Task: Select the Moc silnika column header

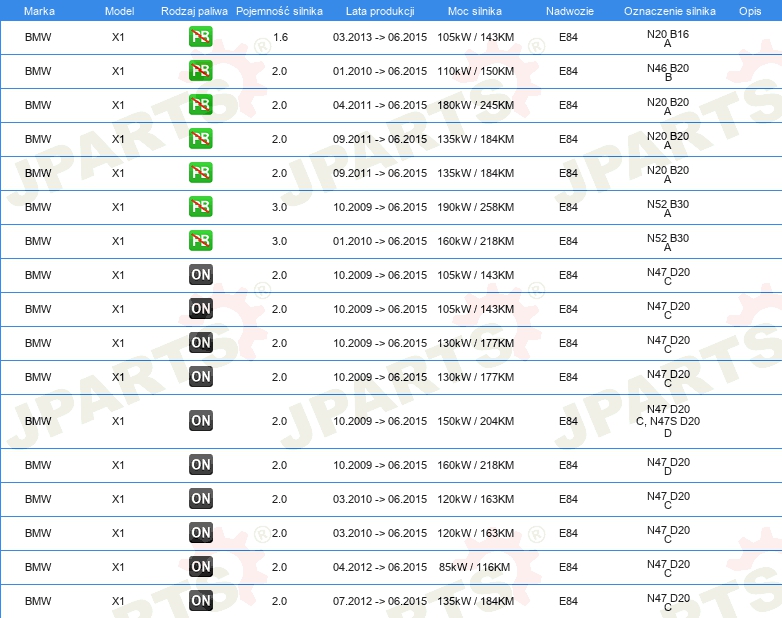Action: [x=475, y=11]
